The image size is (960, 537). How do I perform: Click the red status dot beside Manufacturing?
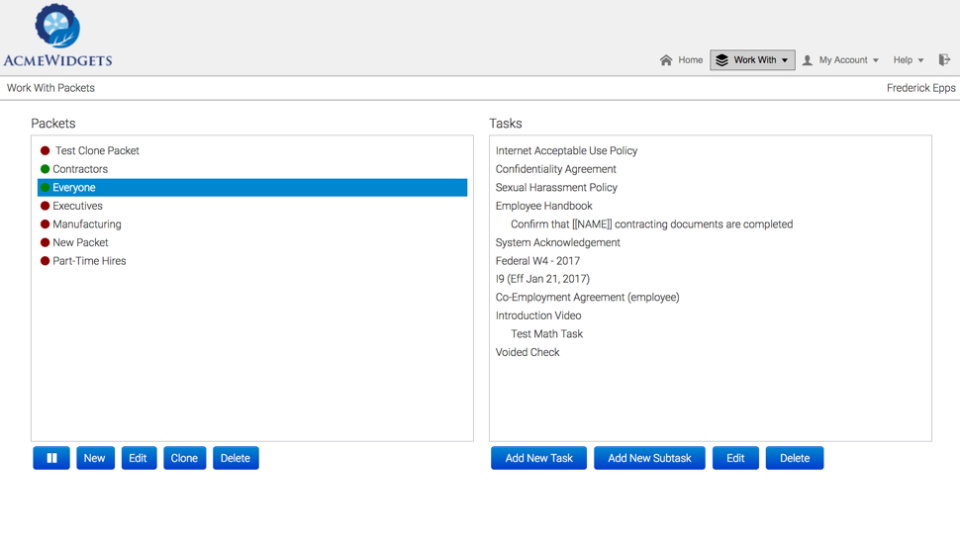coord(45,224)
